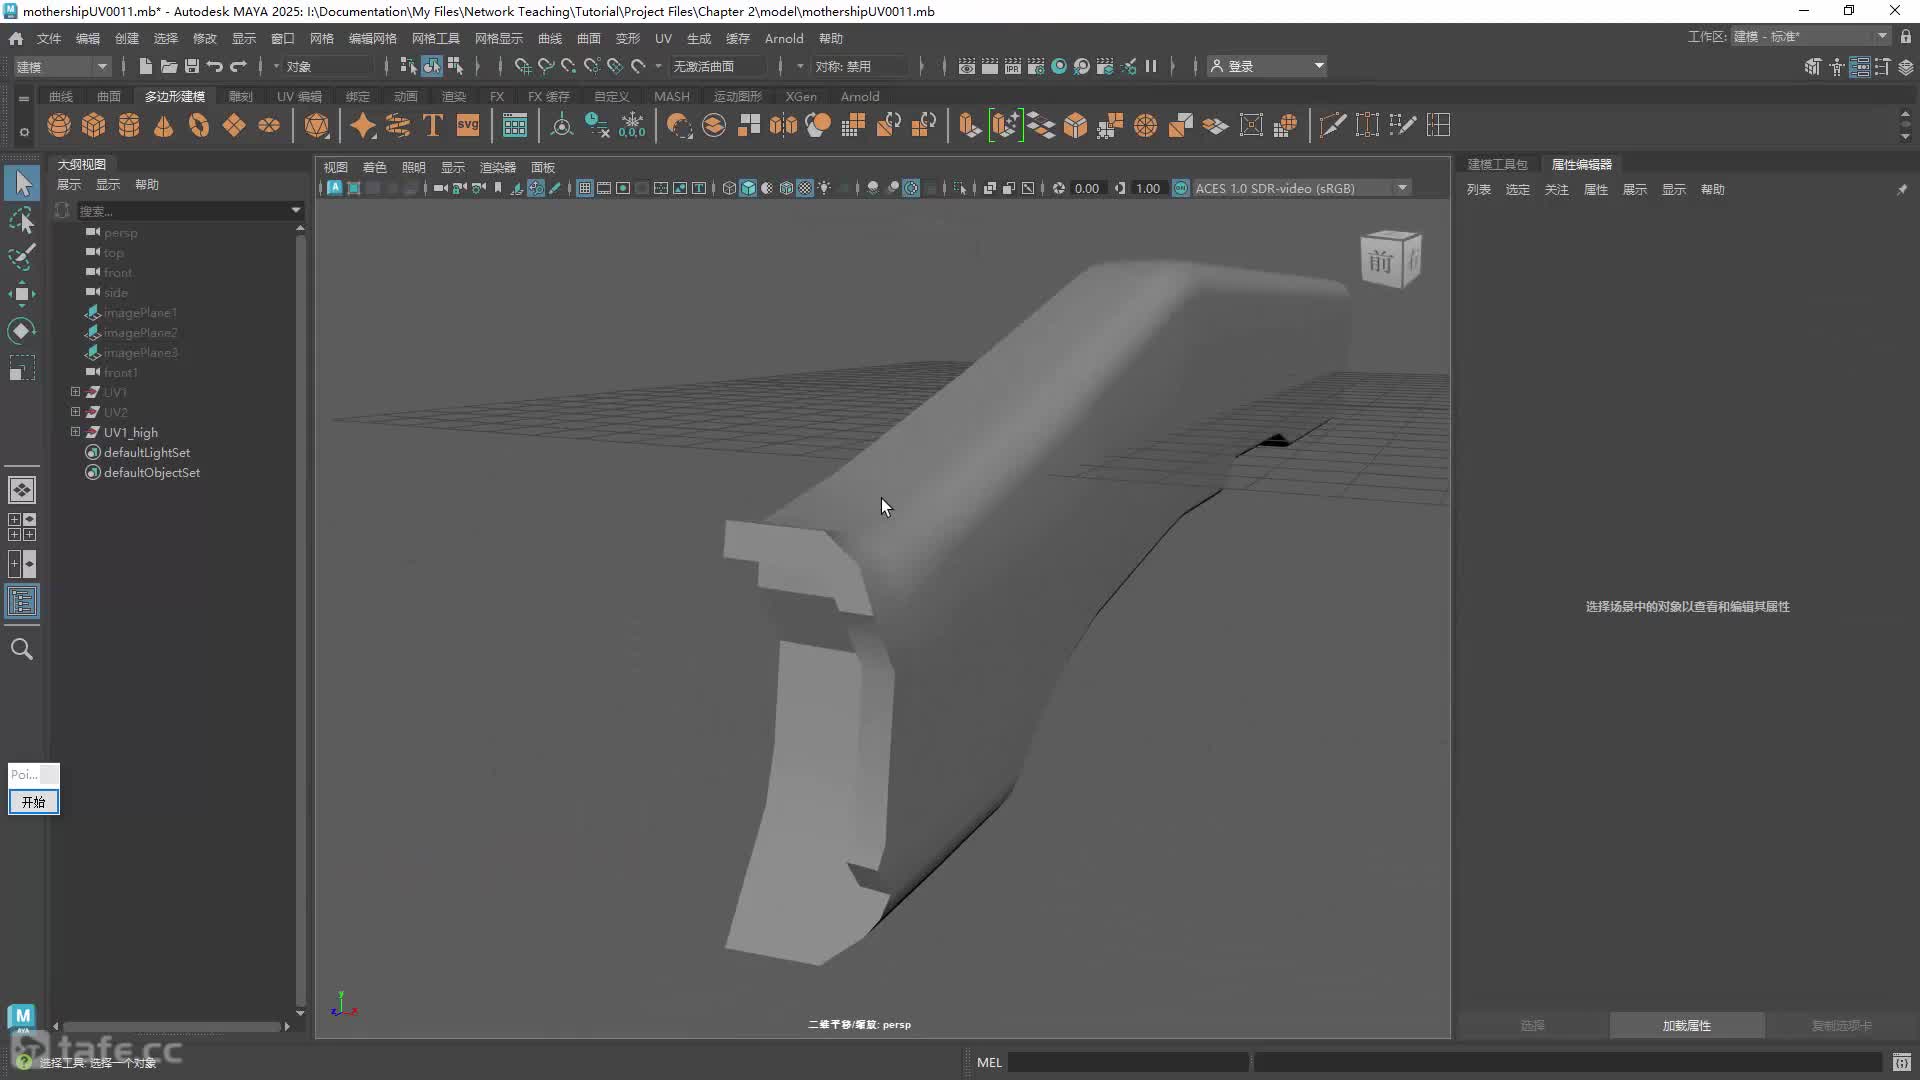Open the Arnold menu in the menu bar

click(x=784, y=38)
